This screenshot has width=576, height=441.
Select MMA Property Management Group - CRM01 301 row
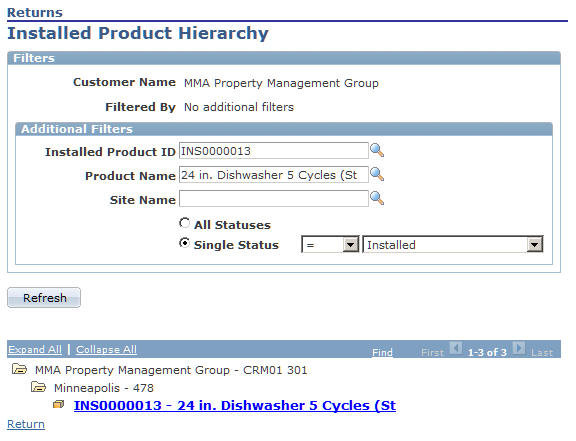point(171,370)
